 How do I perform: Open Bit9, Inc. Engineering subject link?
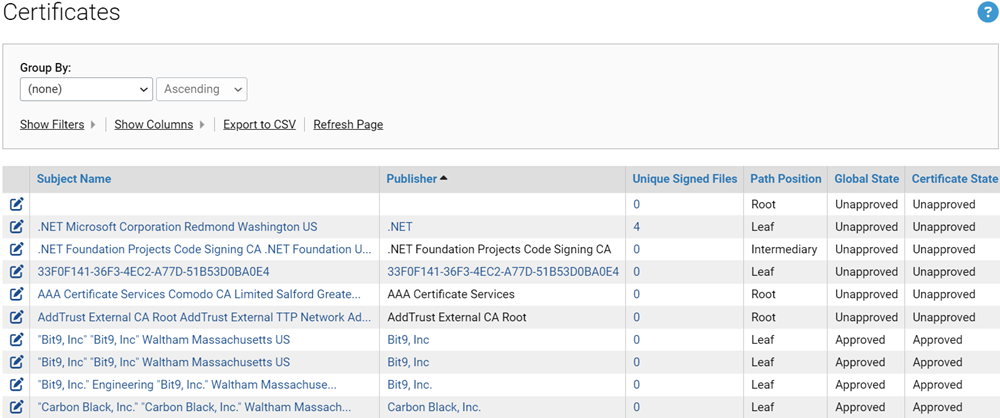pos(187,385)
